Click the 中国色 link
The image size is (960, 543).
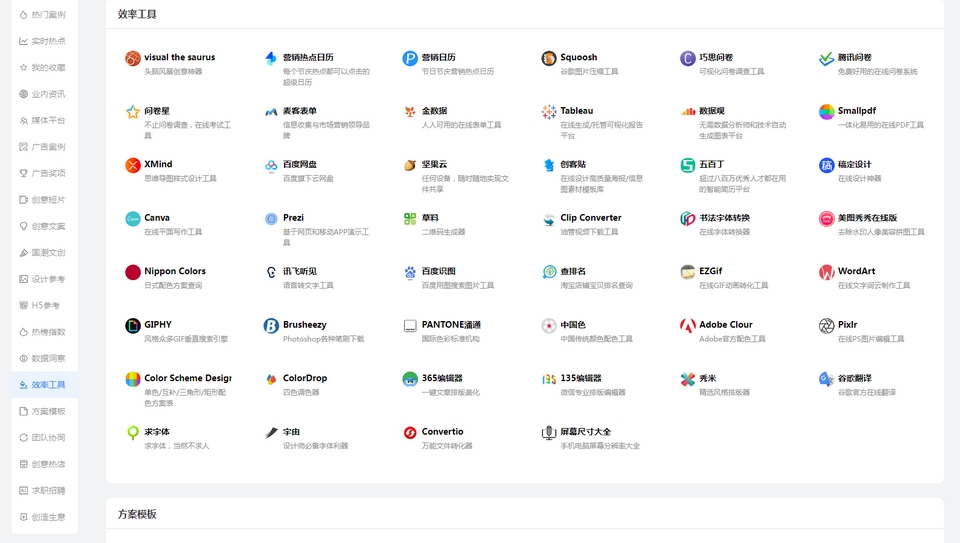[573, 324]
